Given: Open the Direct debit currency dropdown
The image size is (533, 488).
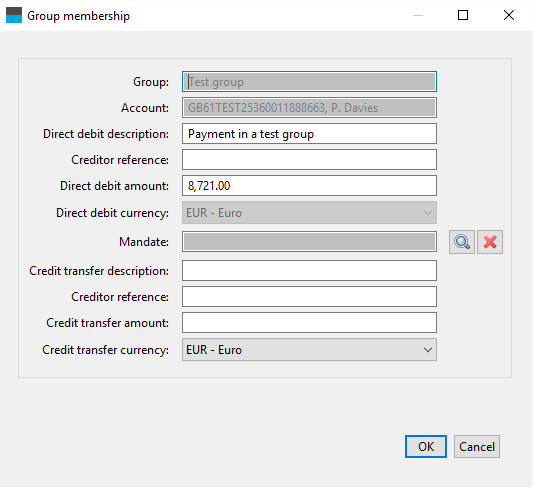Looking at the screenshot, I should [309, 213].
